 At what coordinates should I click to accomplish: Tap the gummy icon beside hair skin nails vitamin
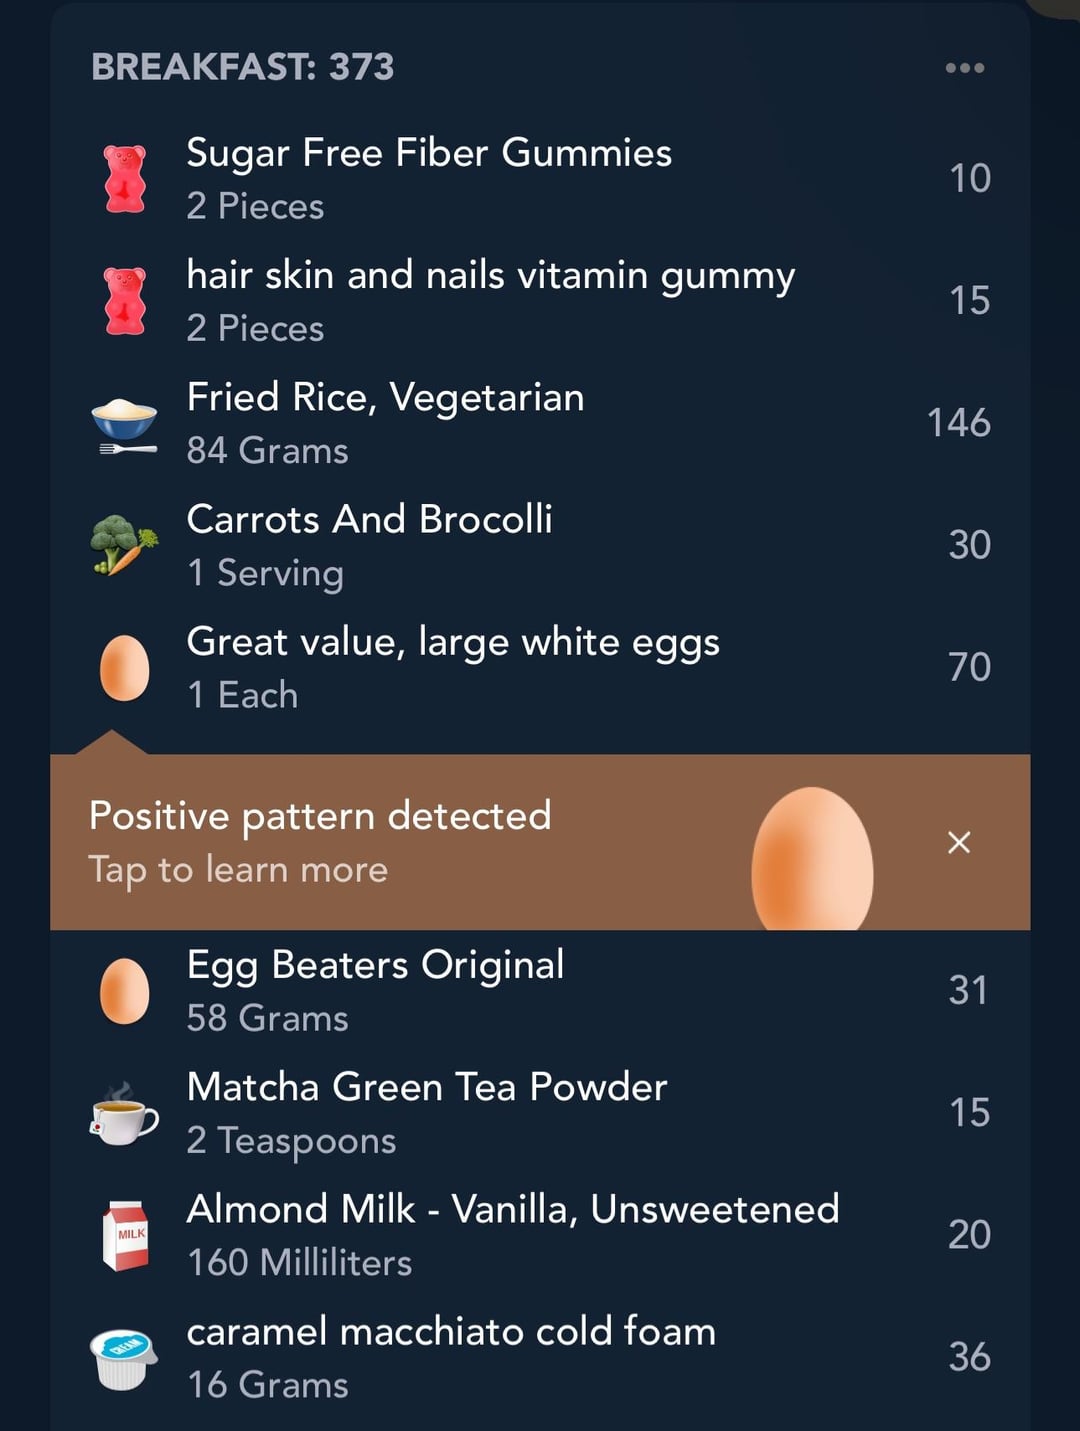pos(125,301)
